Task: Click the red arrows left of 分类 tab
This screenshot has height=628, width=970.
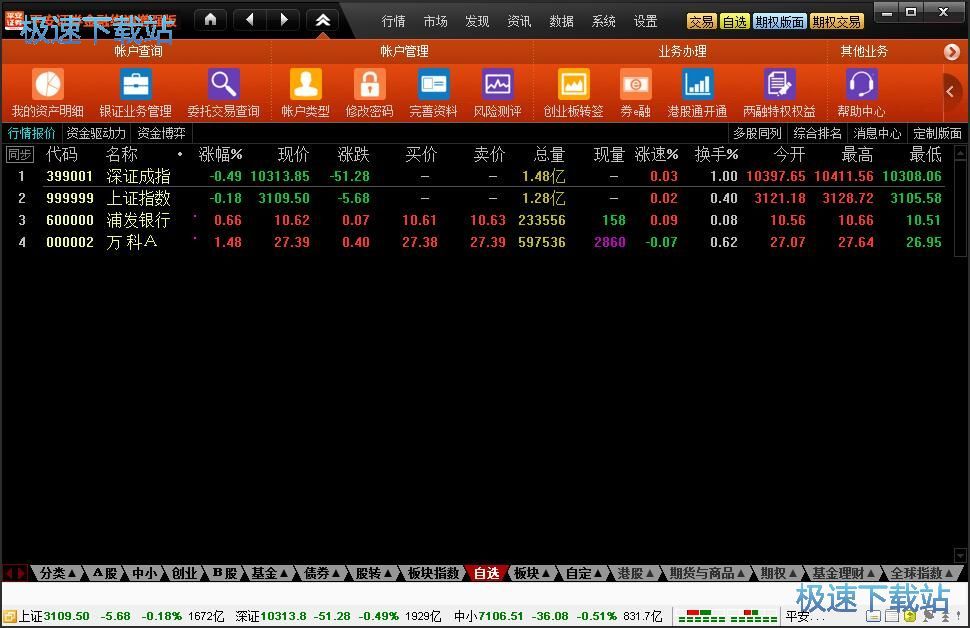Action: pos(15,574)
